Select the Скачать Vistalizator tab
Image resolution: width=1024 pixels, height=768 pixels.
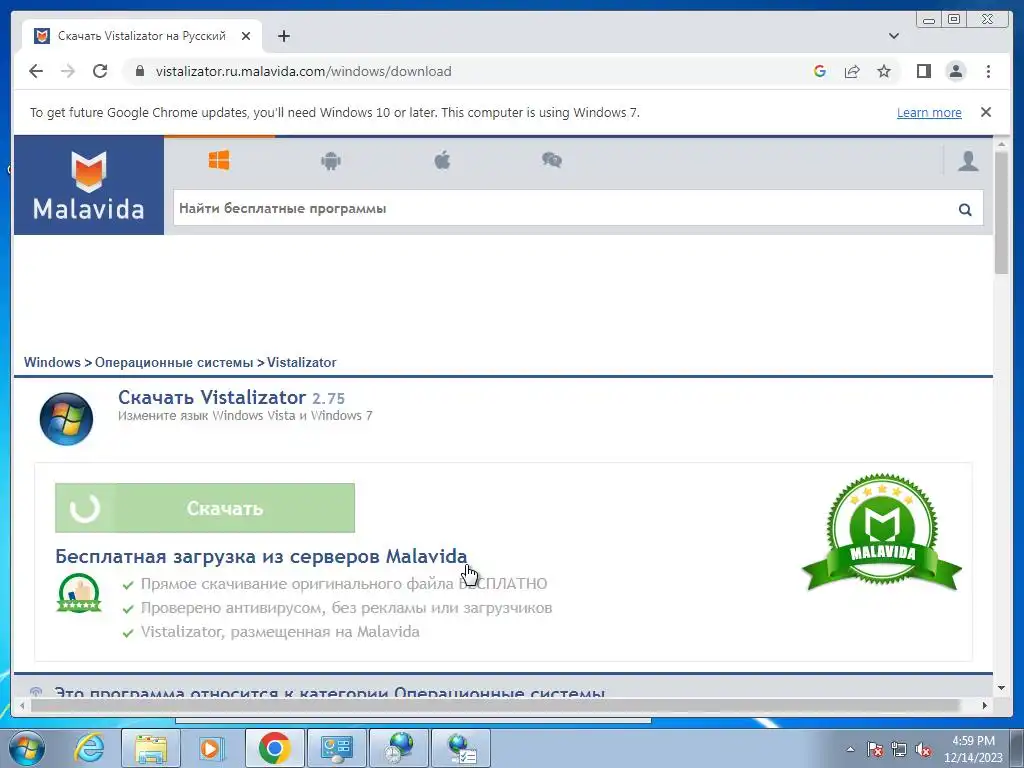(x=142, y=36)
